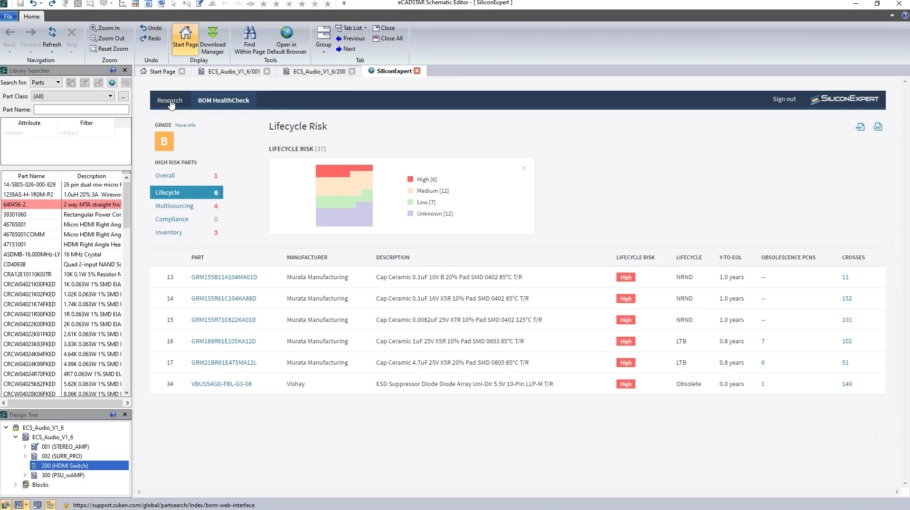The image size is (910, 510).
Task: Close the lifecycle risk chart card
Action: point(524,168)
